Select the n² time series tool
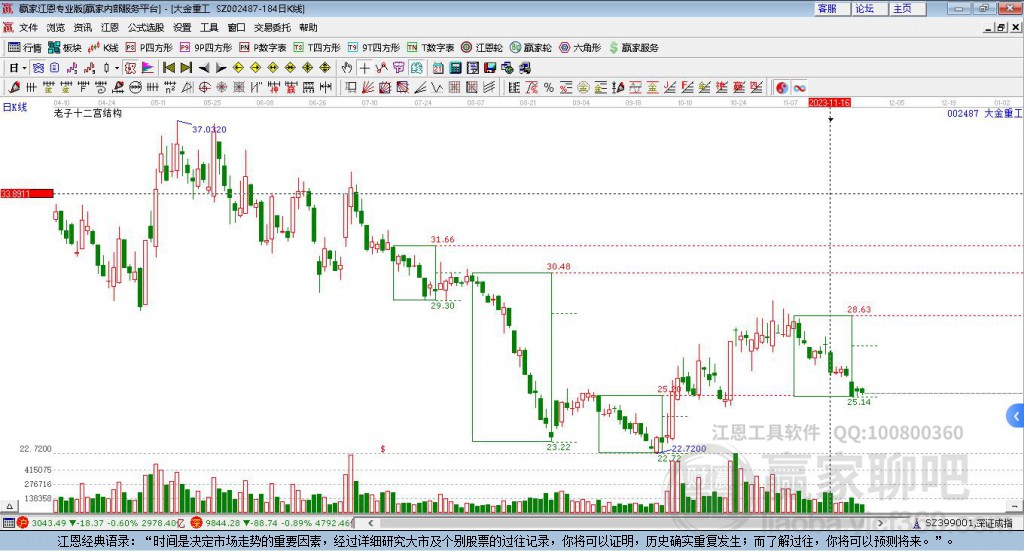The width and height of the screenshot is (1024, 551). point(170,87)
